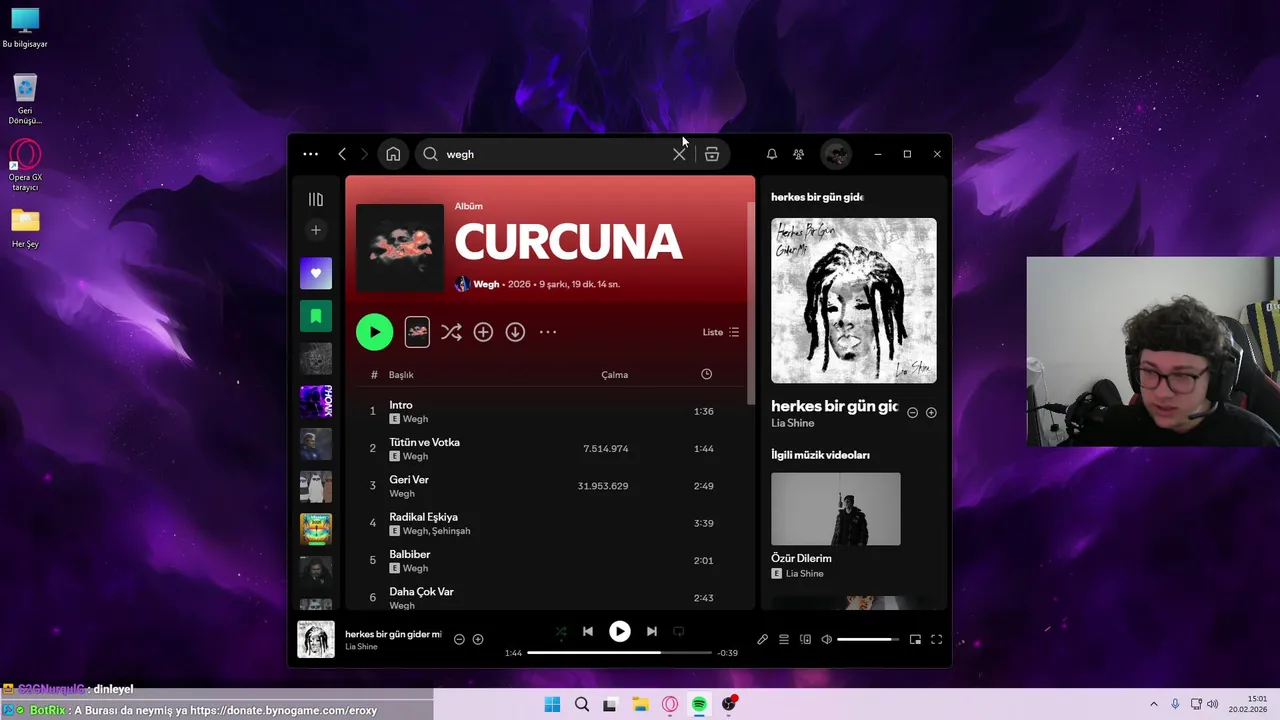Open Şehinşah artist link under Radikal Eşkiya

451,531
